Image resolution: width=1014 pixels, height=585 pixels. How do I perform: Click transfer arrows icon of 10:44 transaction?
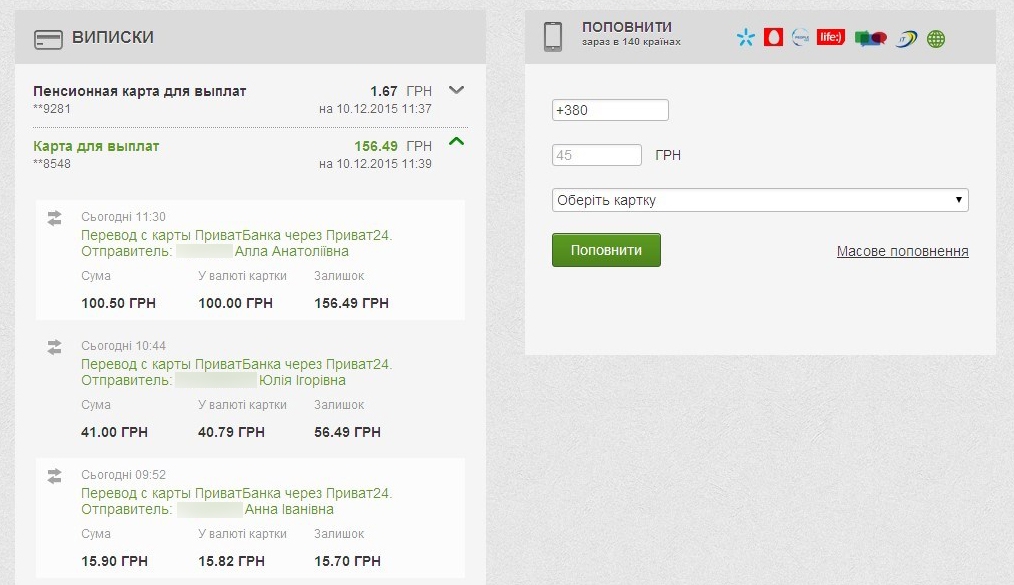(55, 347)
